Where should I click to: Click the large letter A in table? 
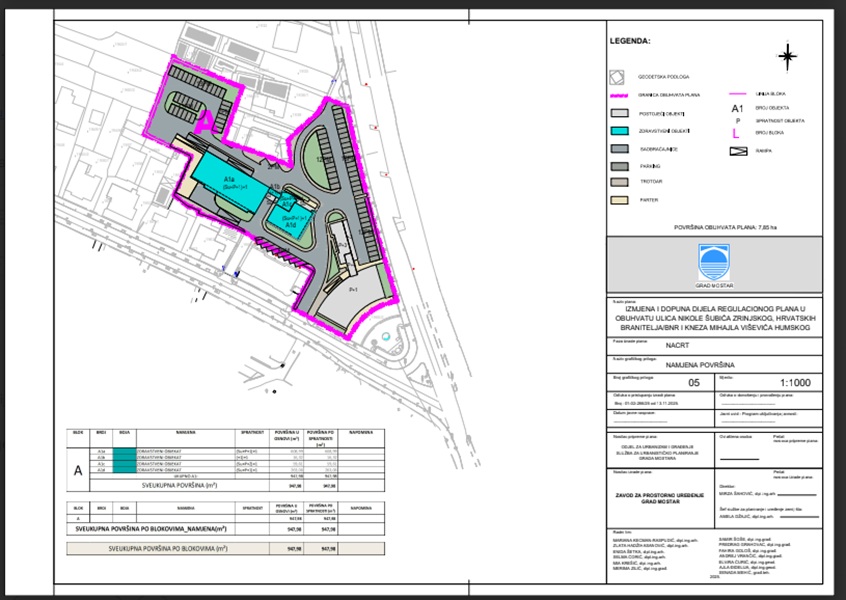click(78, 467)
